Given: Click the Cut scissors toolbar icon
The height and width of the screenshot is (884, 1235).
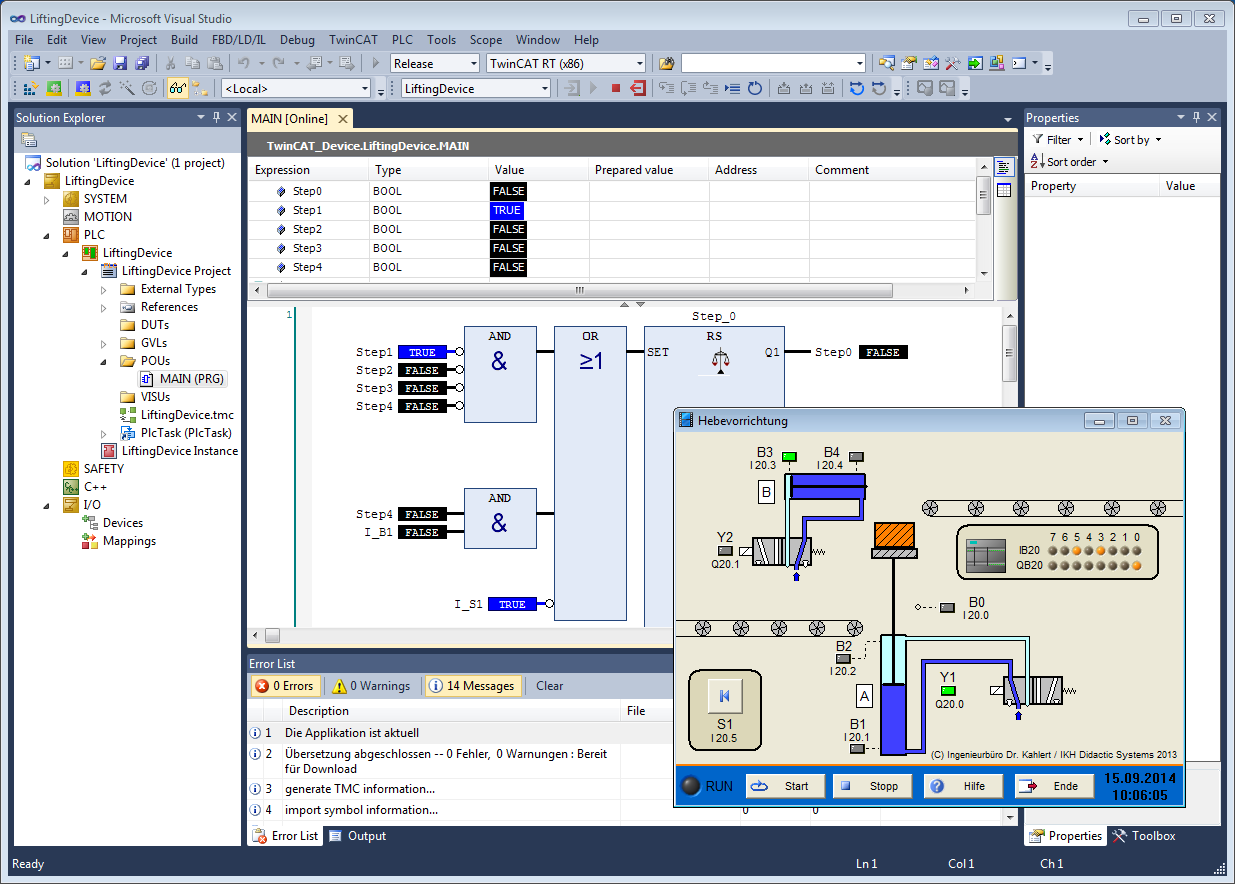Looking at the screenshot, I should click(x=171, y=63).
